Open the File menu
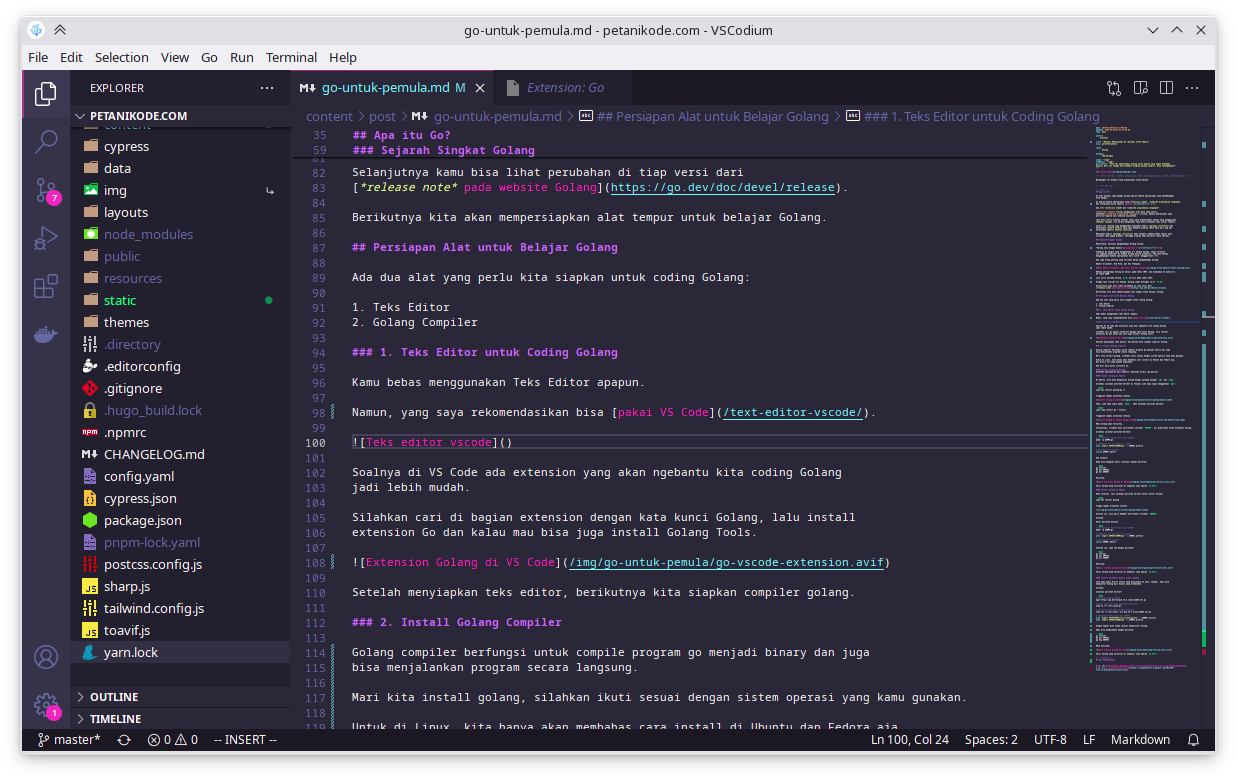Viewport: 1237px width, 779px height. tap(38, 57)
